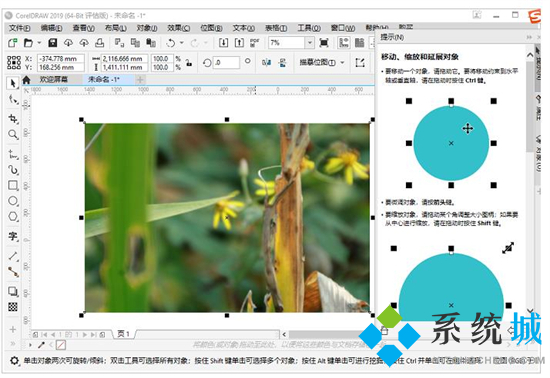
Task: Select the Text tool (字)
Action: pyautogui.click(x=13, y=236)
